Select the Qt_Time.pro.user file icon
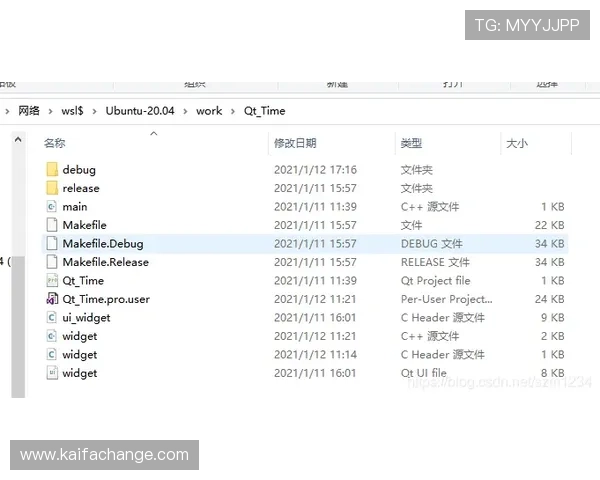 [x=52, y=299]
